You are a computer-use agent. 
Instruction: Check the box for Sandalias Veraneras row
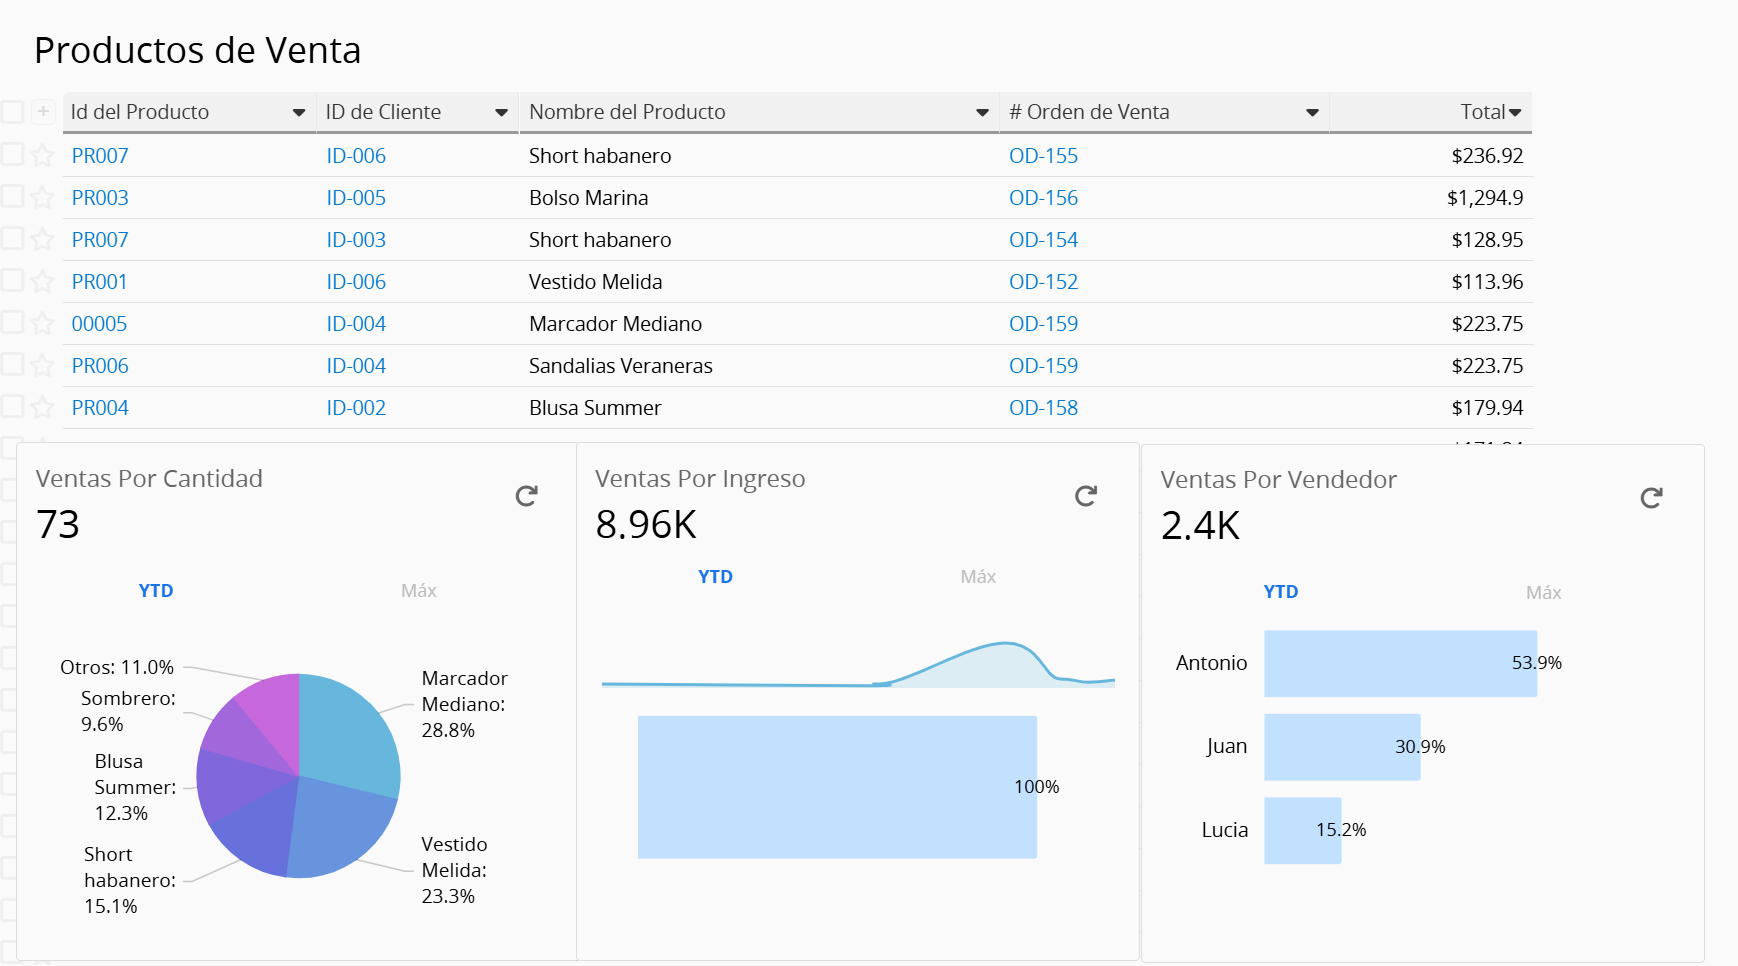12,364
